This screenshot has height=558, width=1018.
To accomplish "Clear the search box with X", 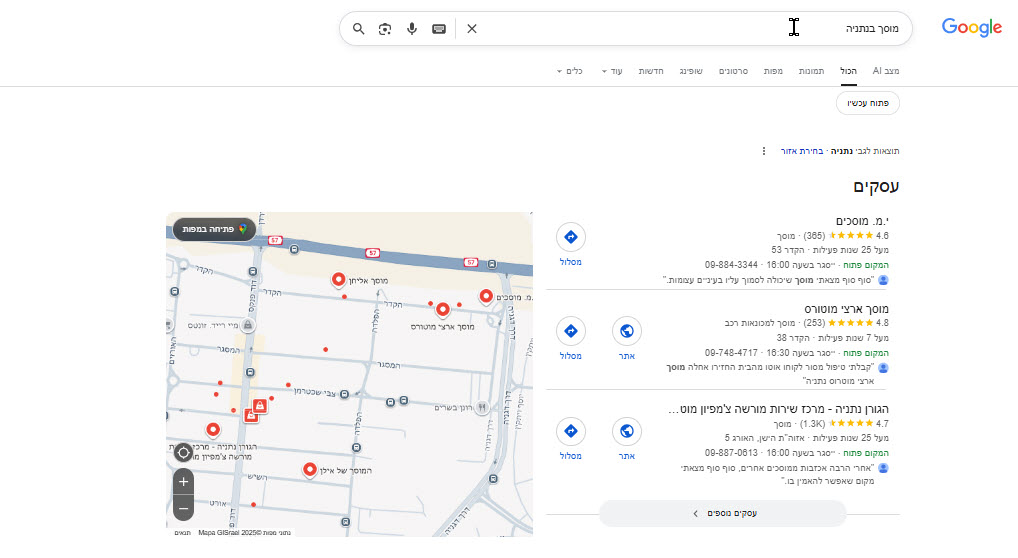I will coord(472,29).
